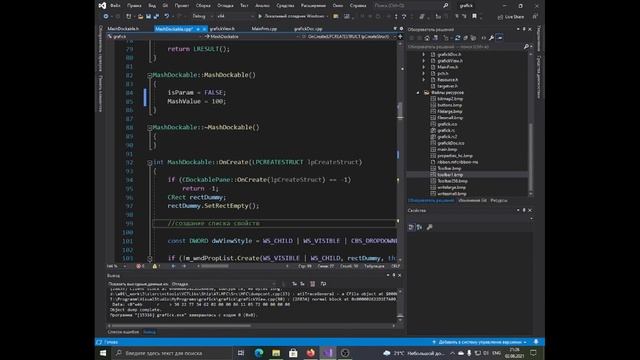Click the Categorized icon in Properties panel
The height and width of the screenshot is (360, 640).
pyautogui.click(x=411, y=227)
